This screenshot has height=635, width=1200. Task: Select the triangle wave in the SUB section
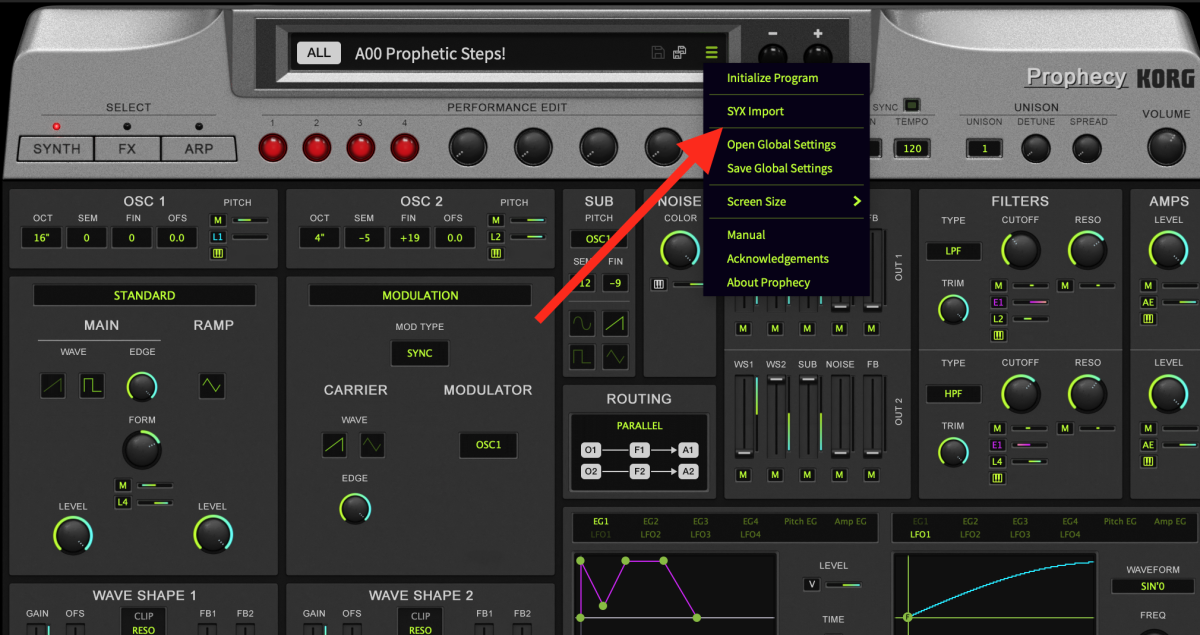pyautogui.click(x=616, y=356)
